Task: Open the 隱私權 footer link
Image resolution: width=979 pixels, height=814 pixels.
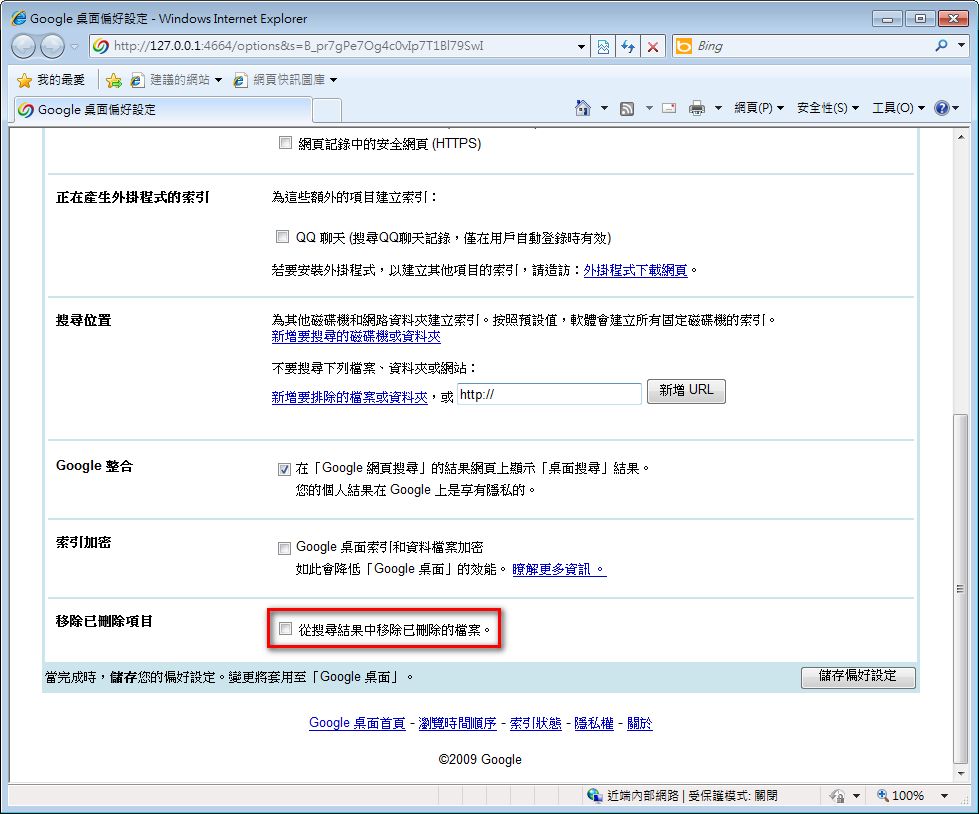Action: (594, 723)
